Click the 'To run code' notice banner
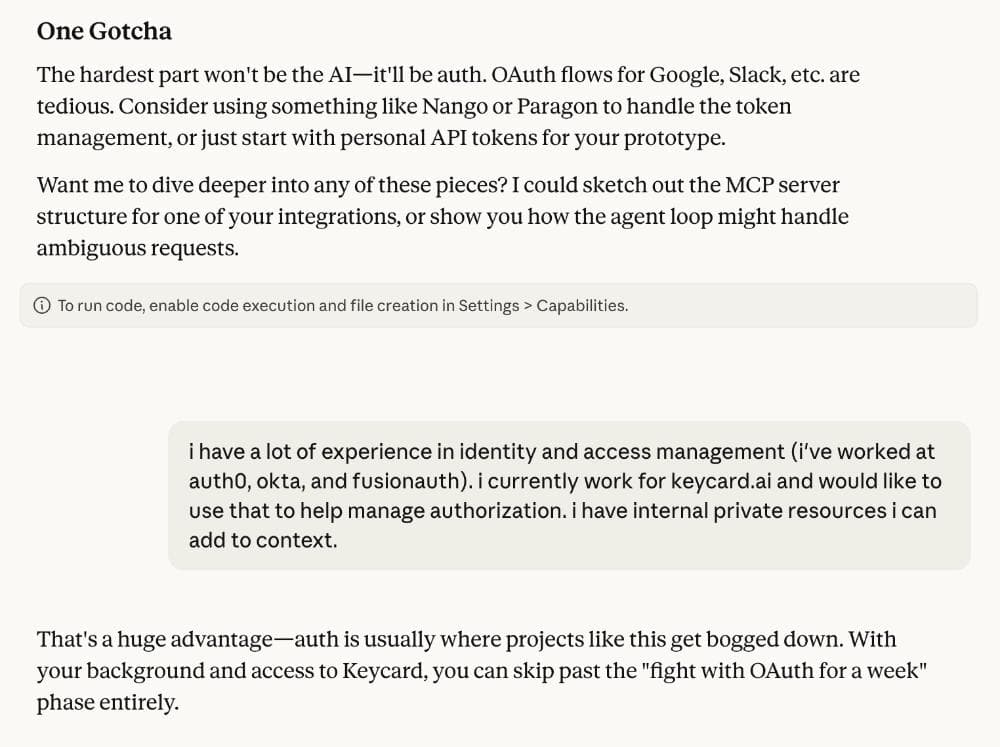This screenshot has height=747, width=1000. [x=498, y=306]
